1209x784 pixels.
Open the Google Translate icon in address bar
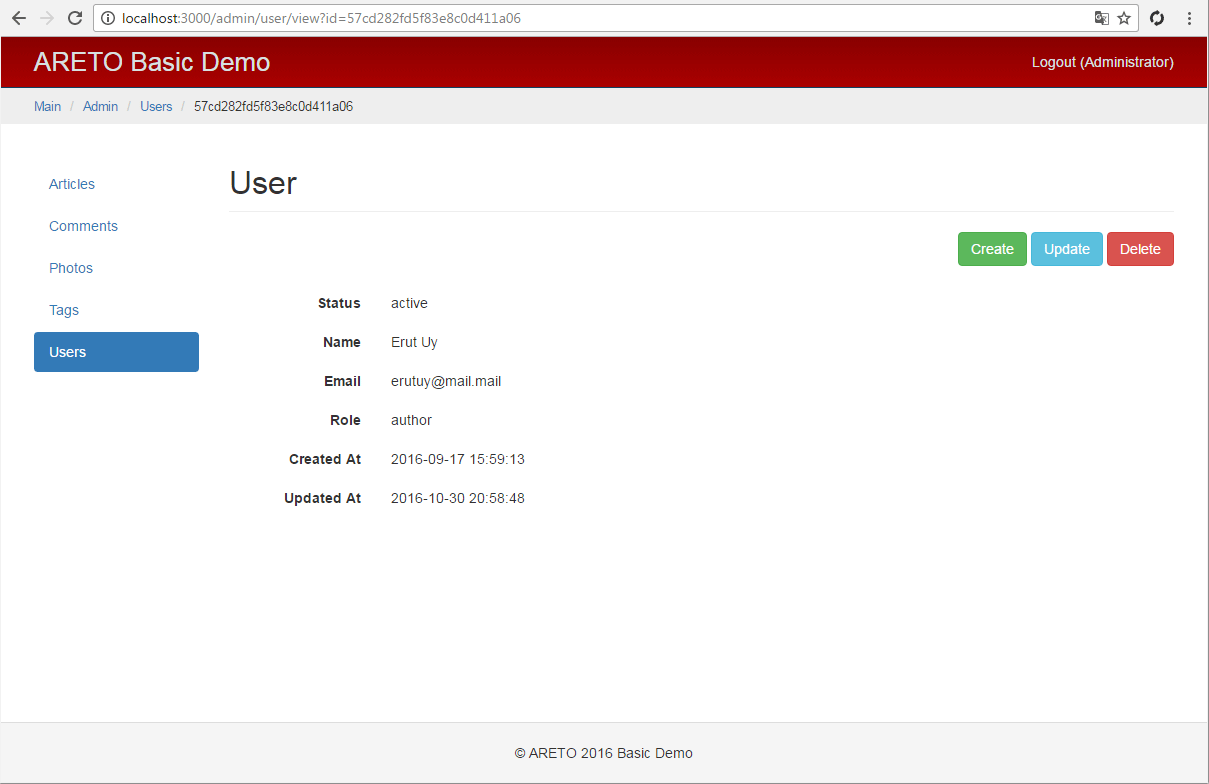1101,18
